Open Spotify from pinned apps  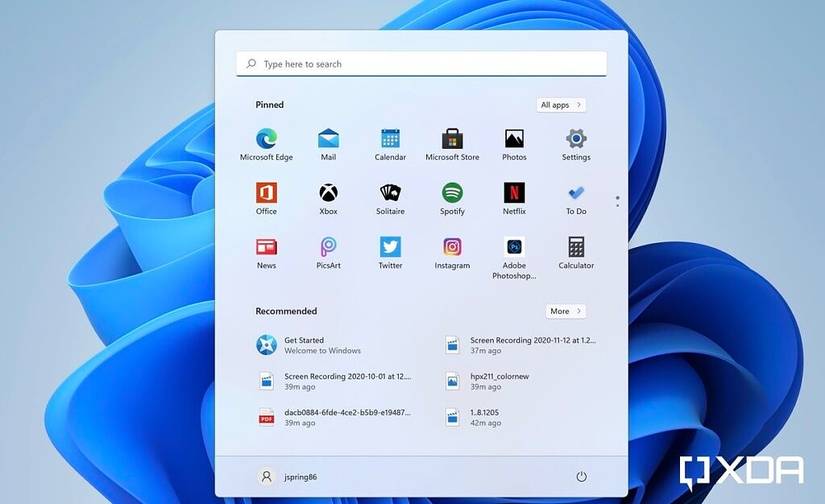pyautogui.click(x=452, y=199)
